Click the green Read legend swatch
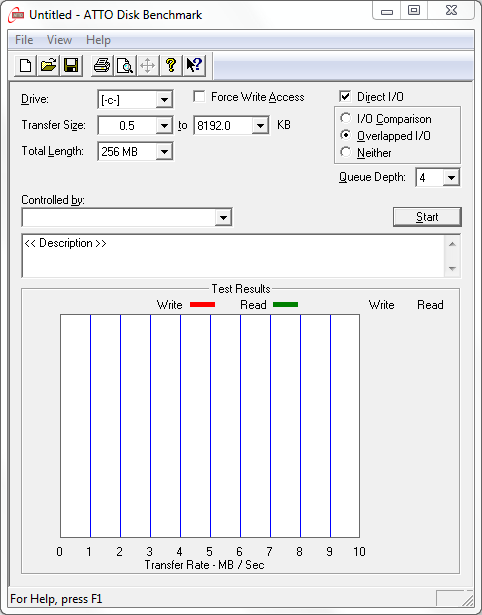Screen dimensions: 482x615 286,304
